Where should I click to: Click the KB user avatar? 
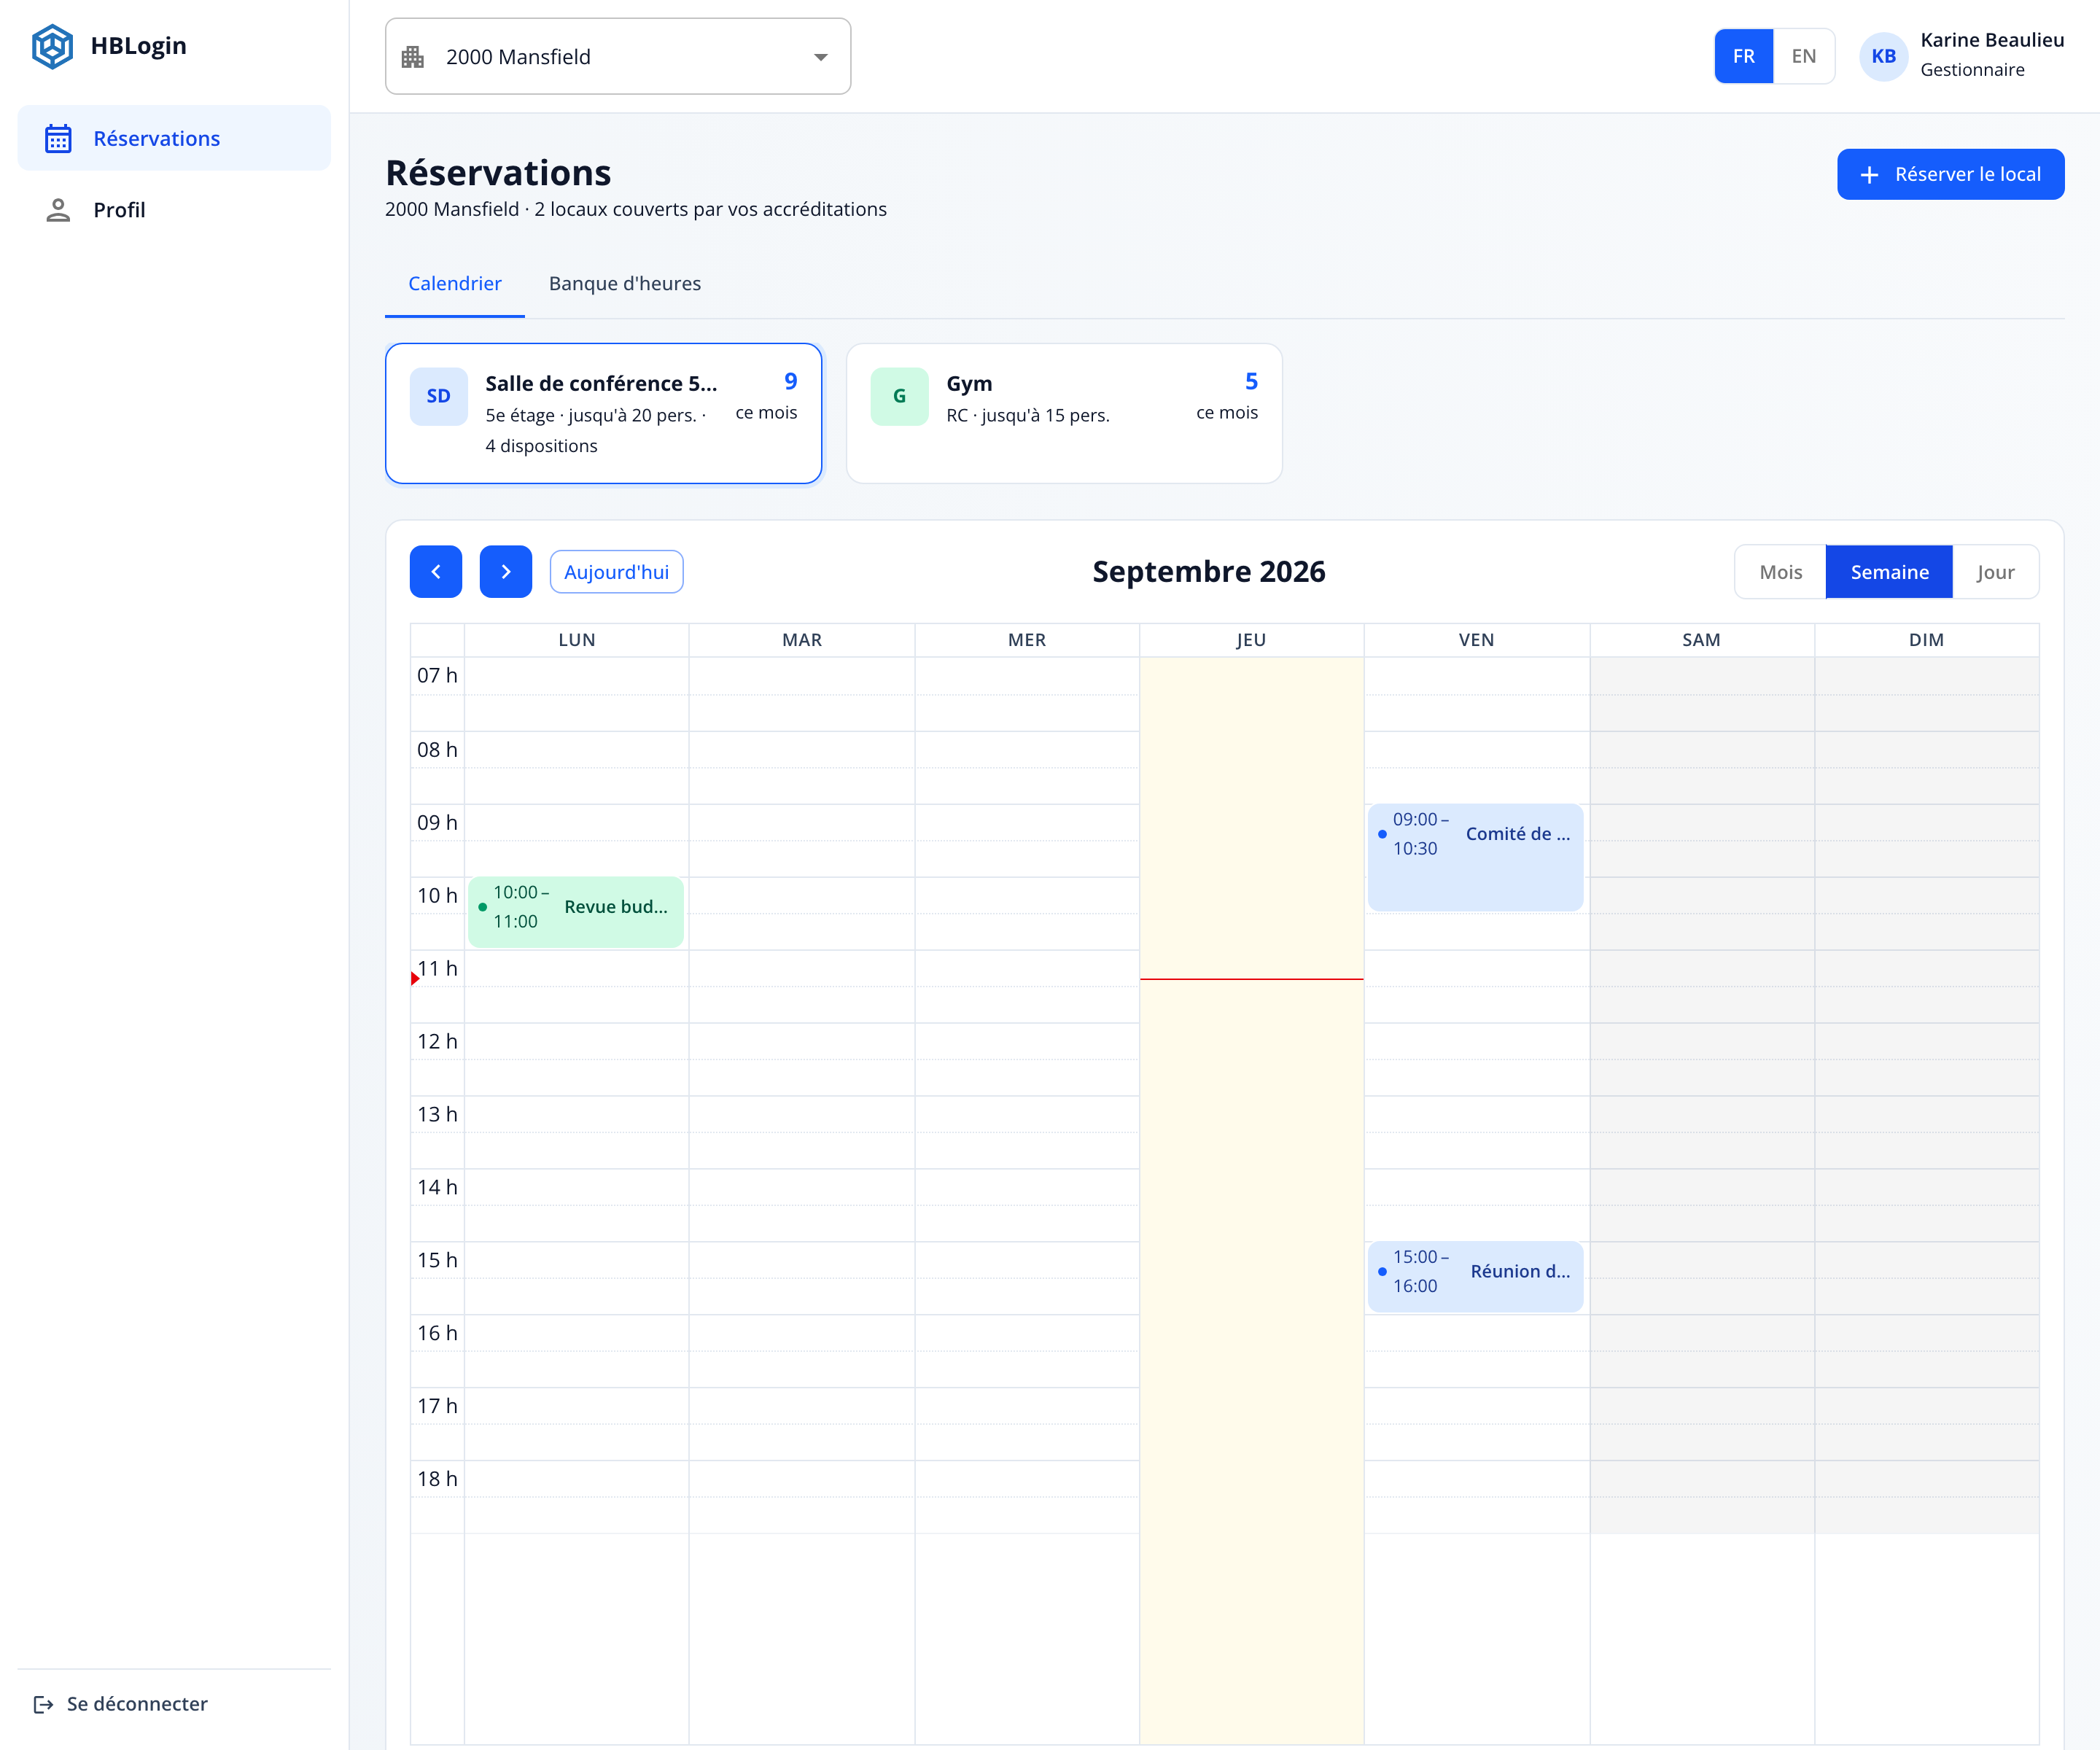point(1883,57)
